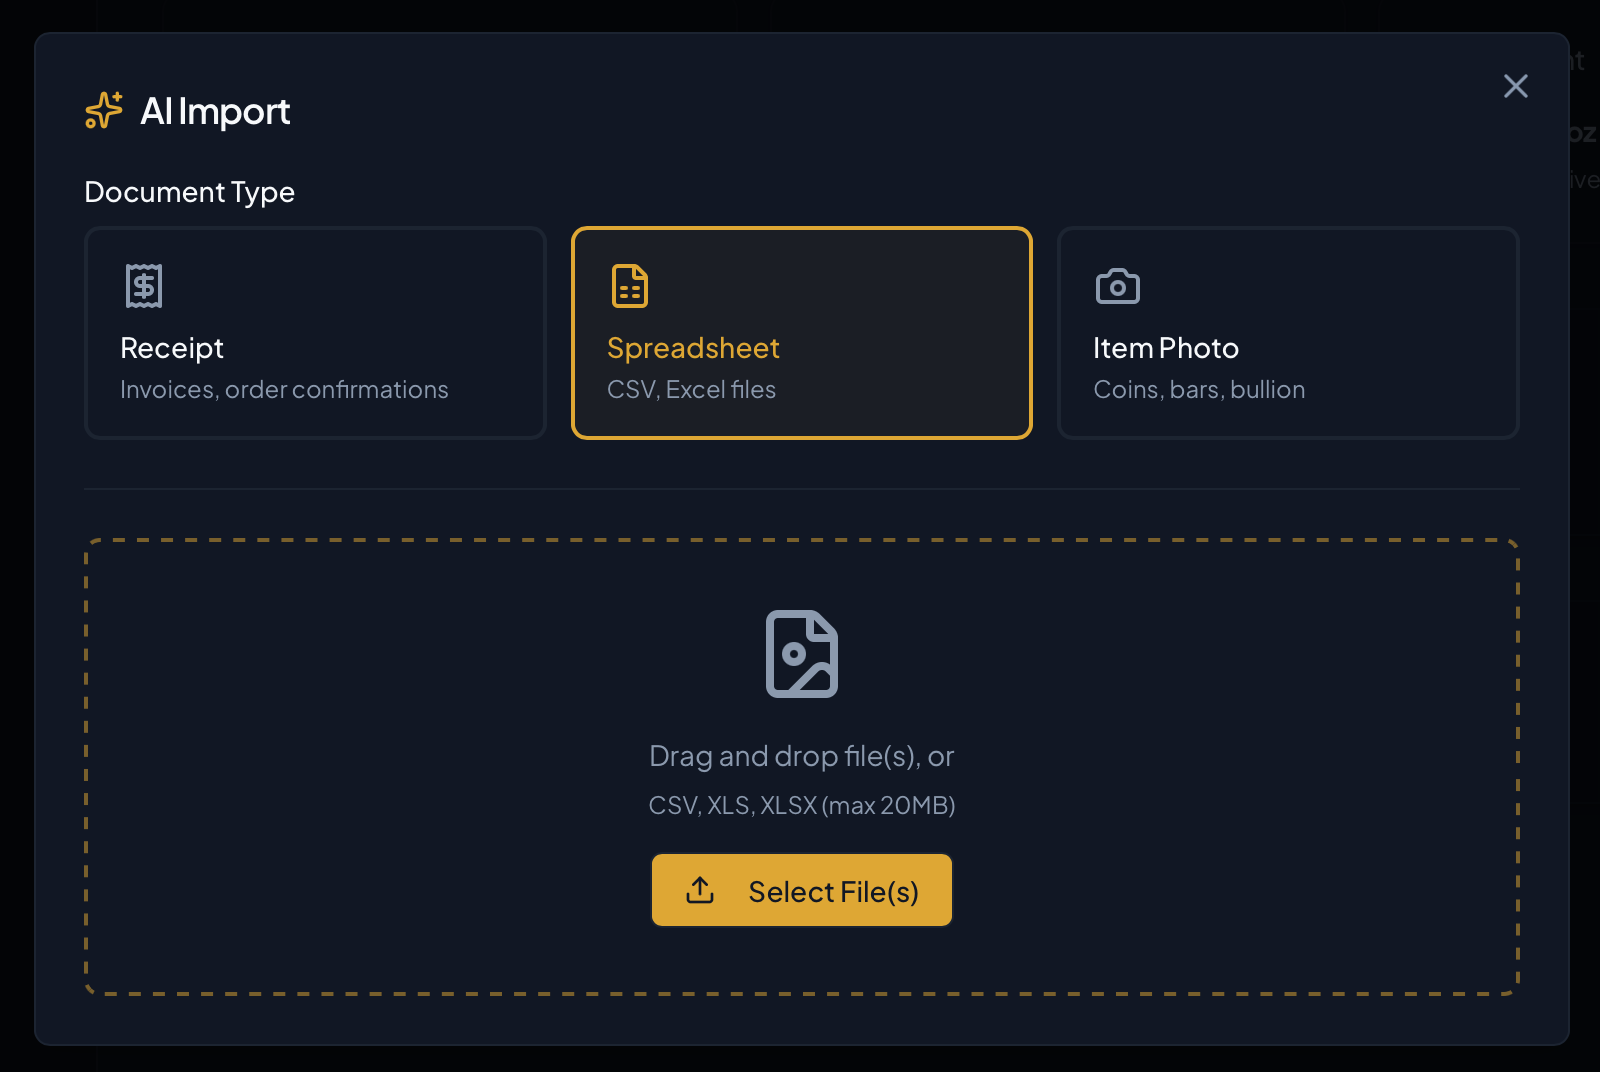Deselect the highlighted Spreadsheet option

click(801, 334)
